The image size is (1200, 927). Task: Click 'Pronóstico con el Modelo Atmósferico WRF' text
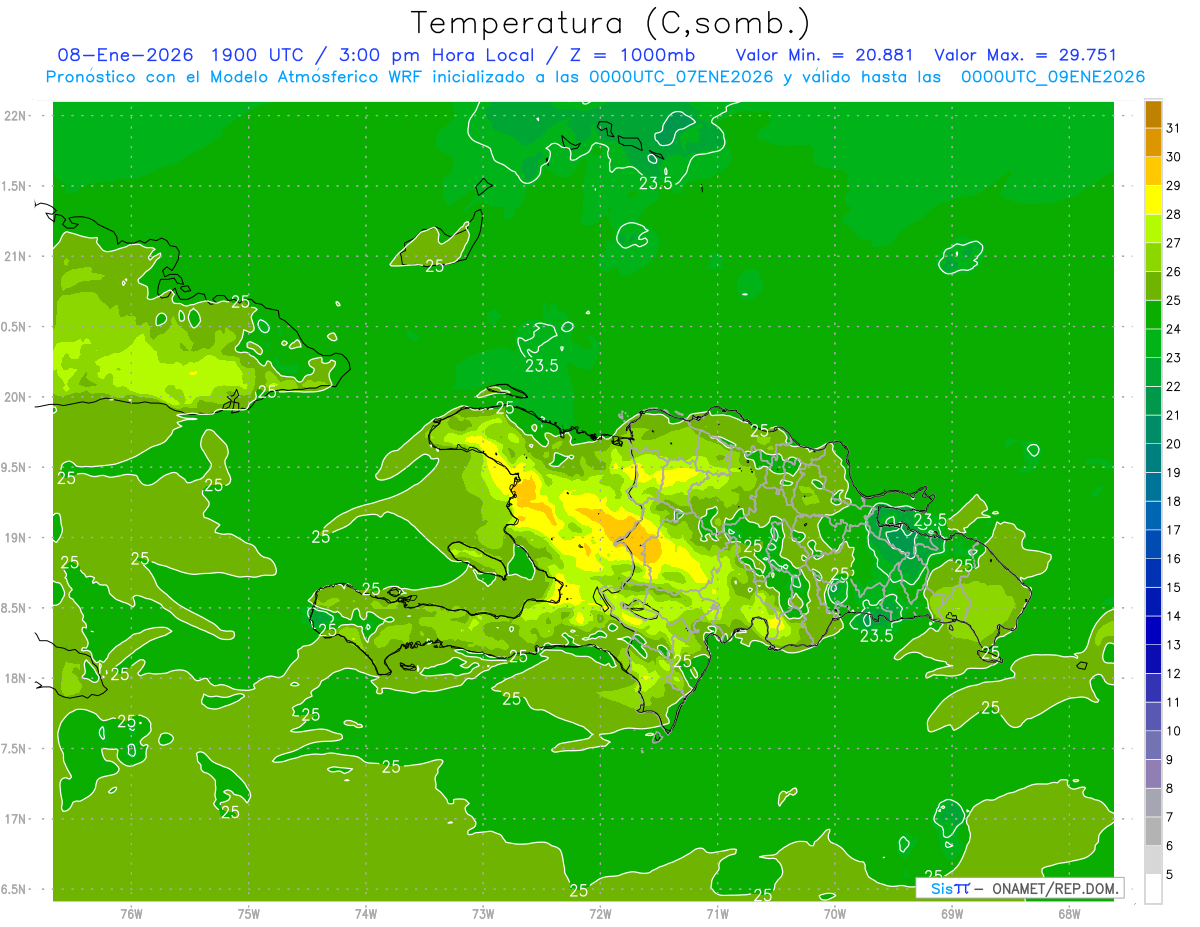[x=234, y=77]
